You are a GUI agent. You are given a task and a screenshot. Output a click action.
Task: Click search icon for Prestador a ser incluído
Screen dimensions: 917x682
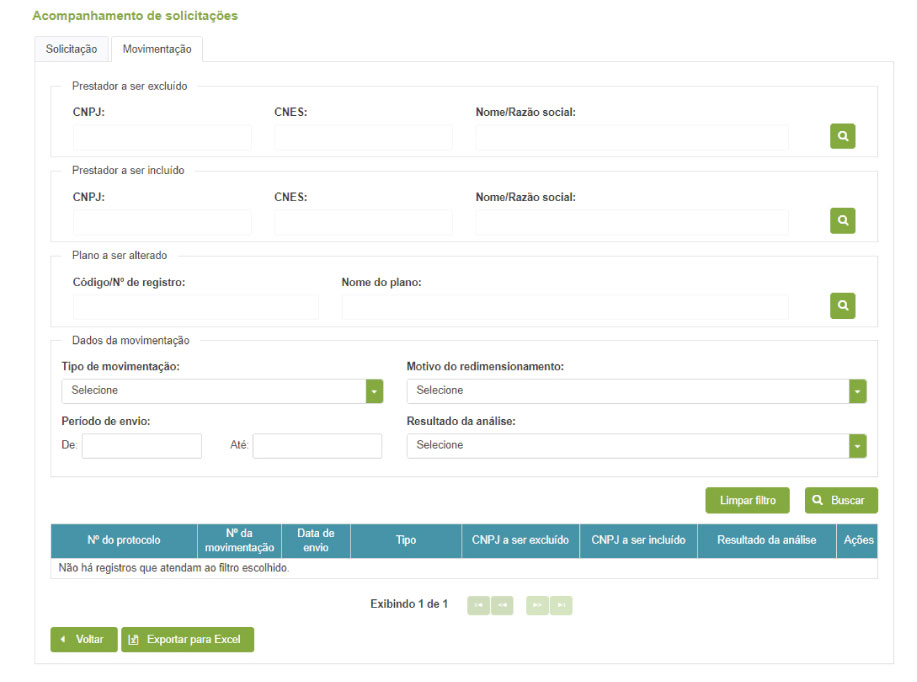842,221
